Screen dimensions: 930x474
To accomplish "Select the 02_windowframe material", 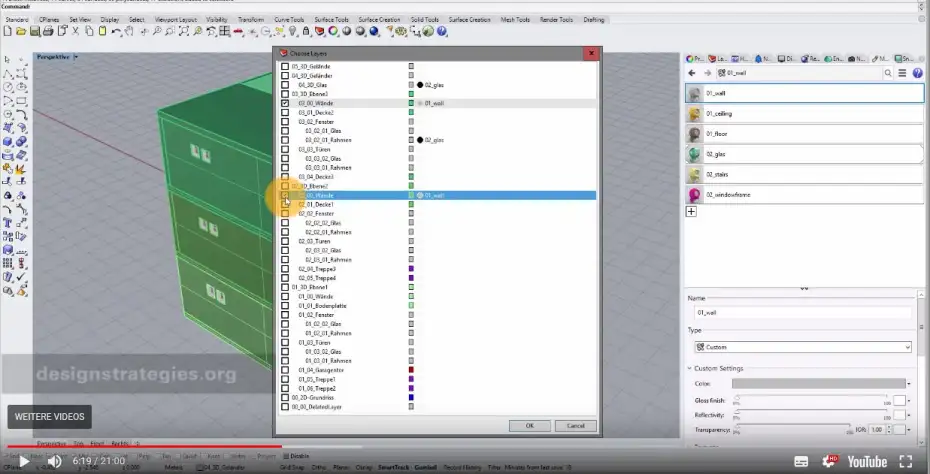I will tap(804, 195).
